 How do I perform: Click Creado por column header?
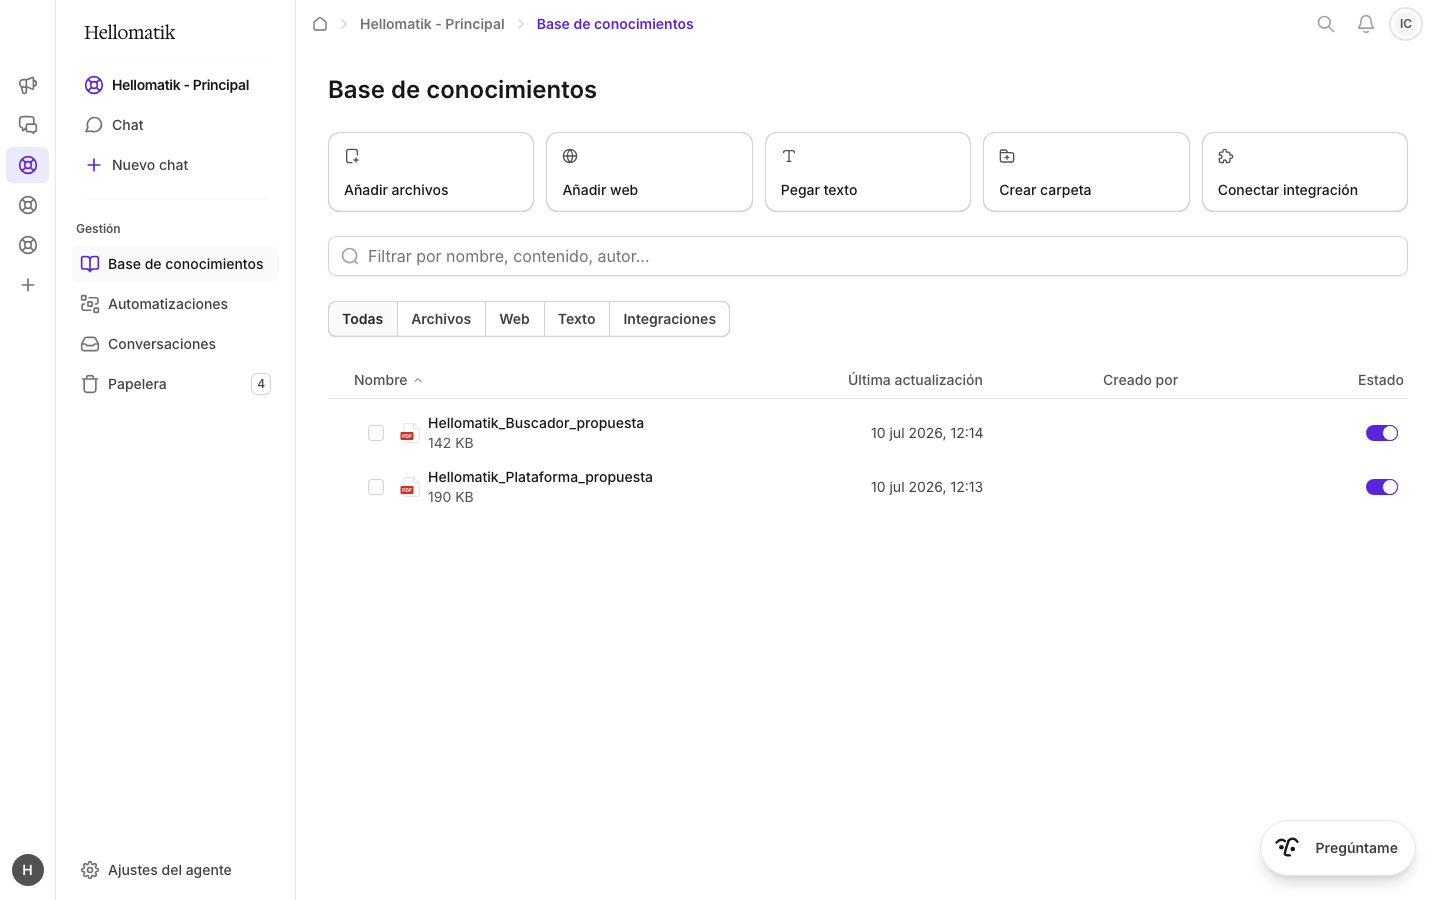pos(1140,380)
